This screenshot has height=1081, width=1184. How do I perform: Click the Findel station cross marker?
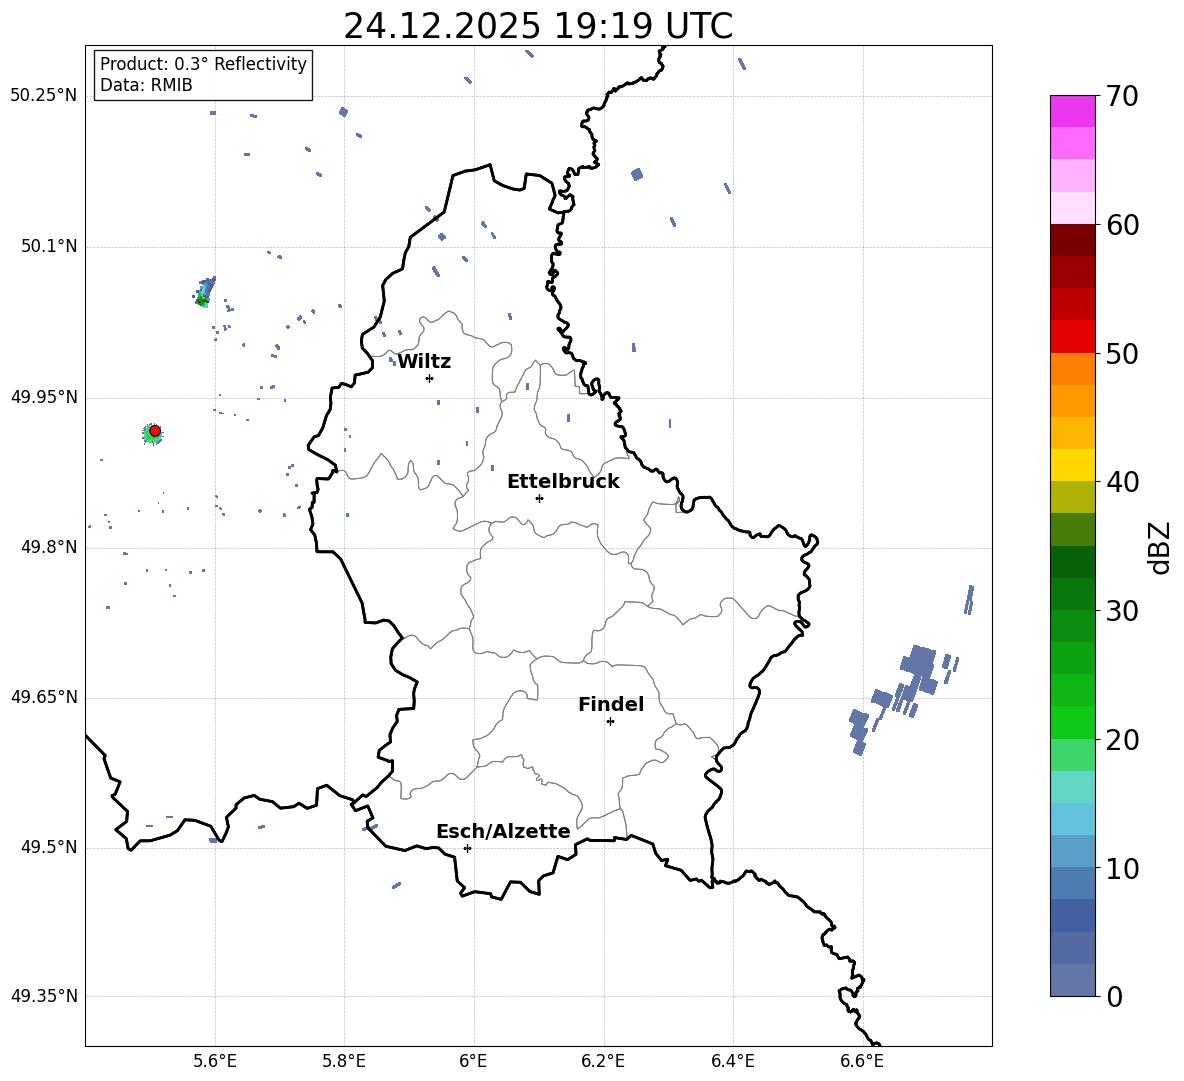coord(610,722)
